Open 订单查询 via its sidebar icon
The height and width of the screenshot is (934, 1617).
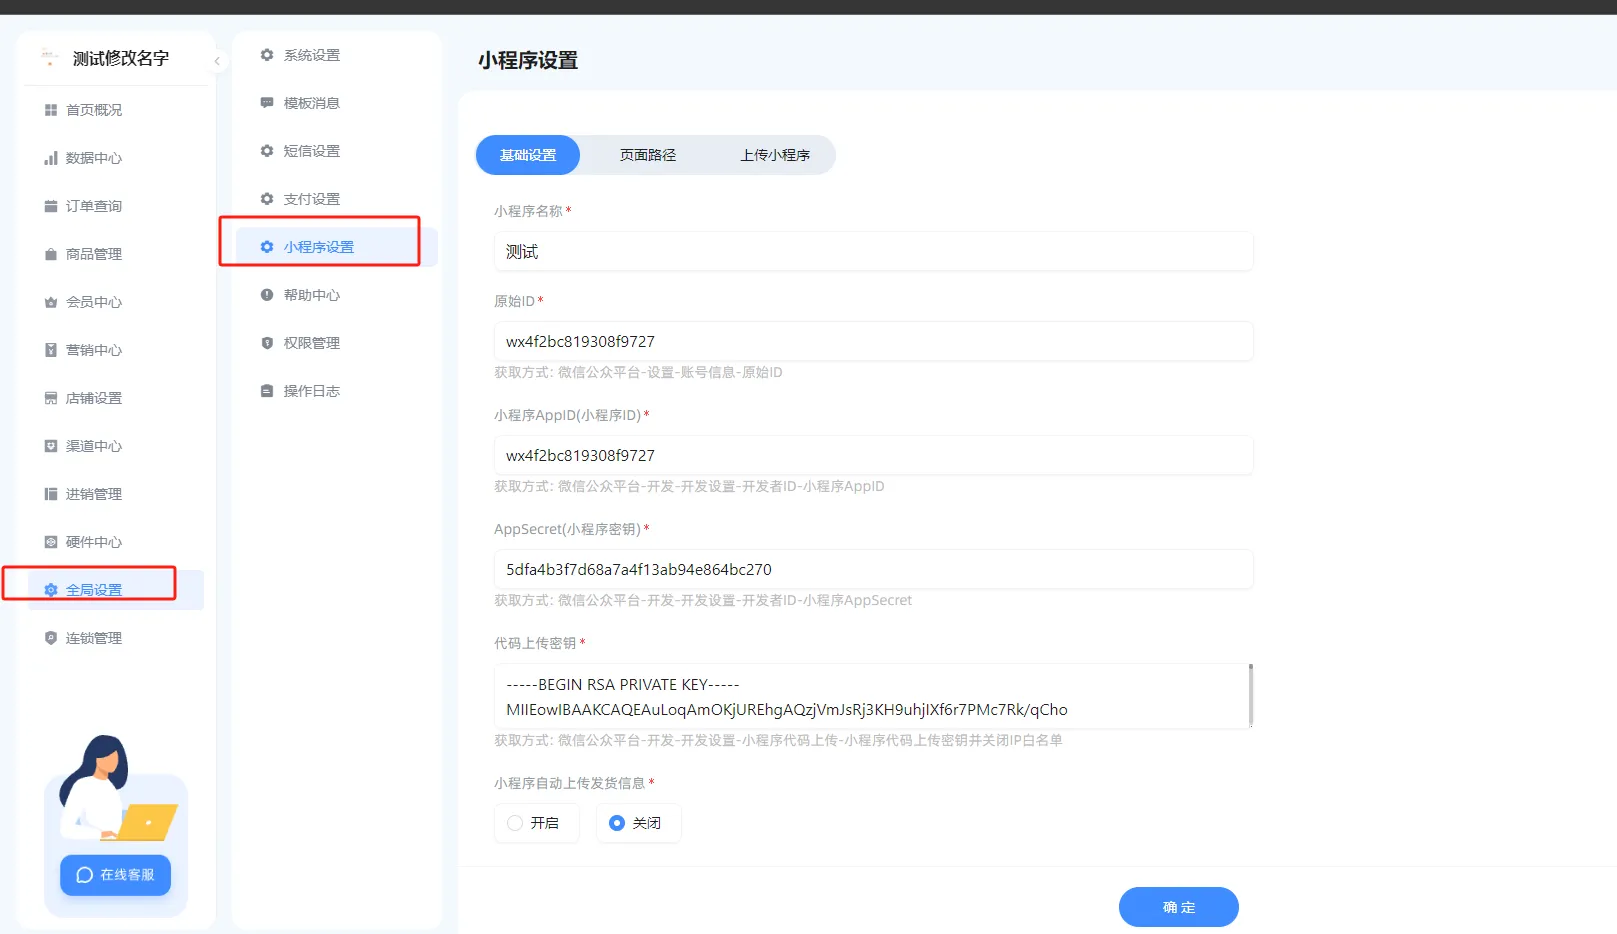[x=51, y=206]
